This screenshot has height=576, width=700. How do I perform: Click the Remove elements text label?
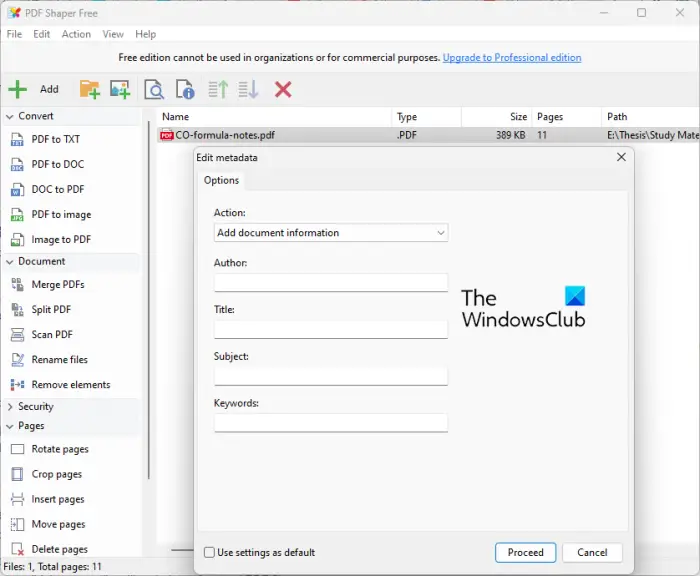71,384
